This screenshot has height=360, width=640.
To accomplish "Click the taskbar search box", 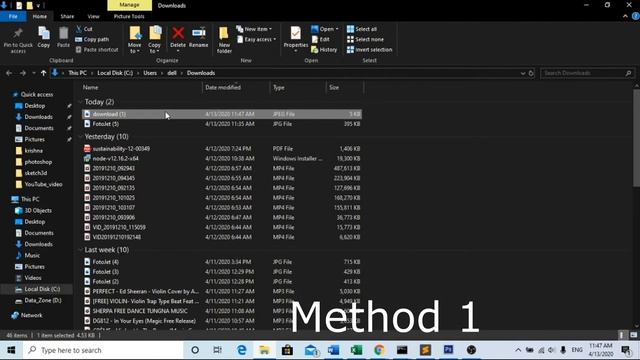I will click(x=103, y=350).
